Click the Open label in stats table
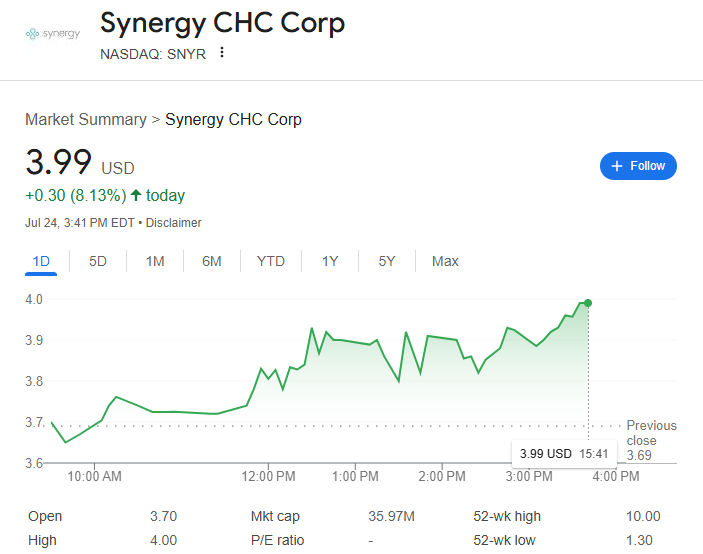Viewport: 703px width, 554px height. [45, 516]
